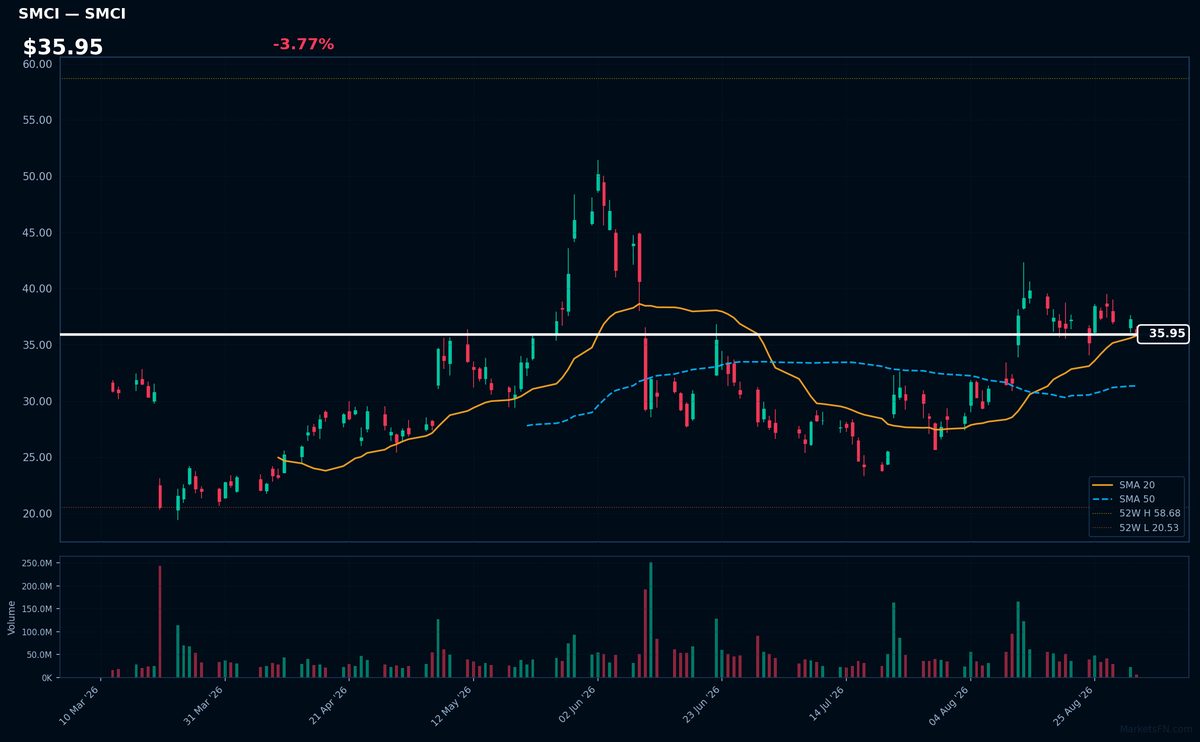This screenshot has height=742, width=1200.
Task: Select the 52W H 58.68 legend entry
Action: pyautogui.click(x=1136, y=513)
